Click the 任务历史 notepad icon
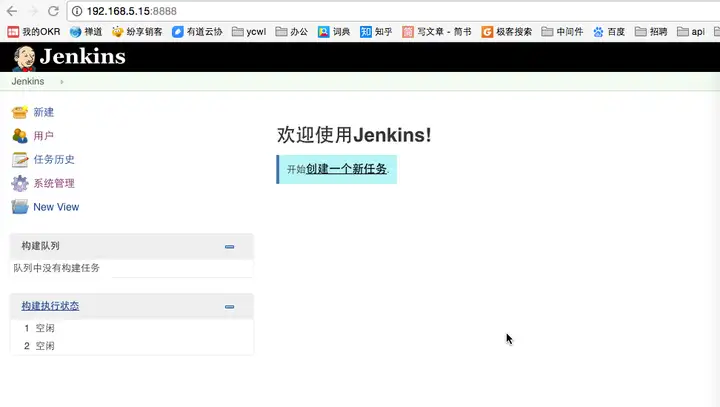This screenshot has height=407, width=720. point(20,159)
